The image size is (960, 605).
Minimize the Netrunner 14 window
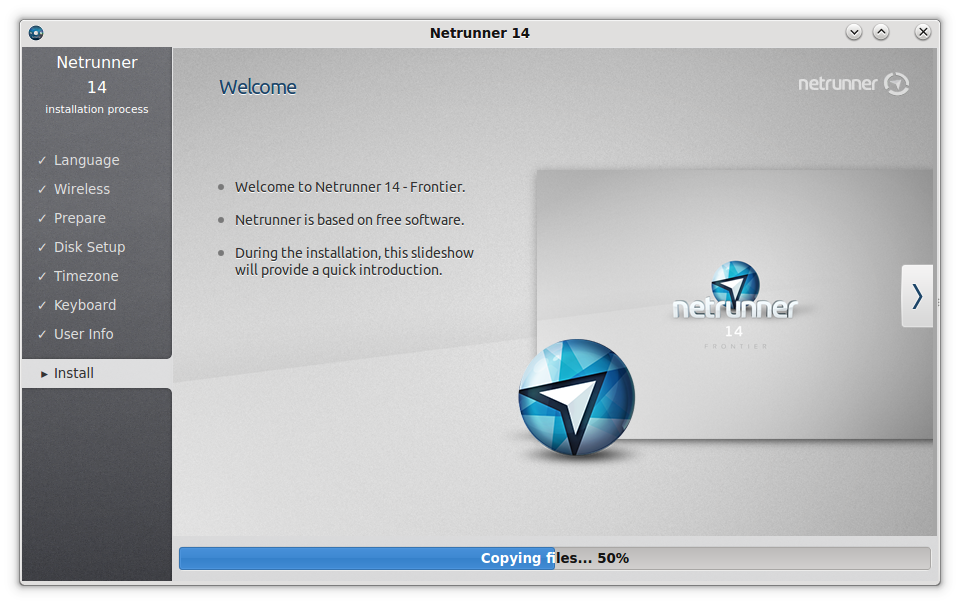click(x=853, y=32)
